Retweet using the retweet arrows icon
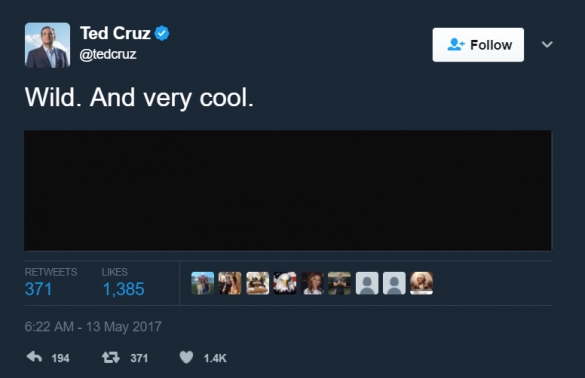 [111, 357]
